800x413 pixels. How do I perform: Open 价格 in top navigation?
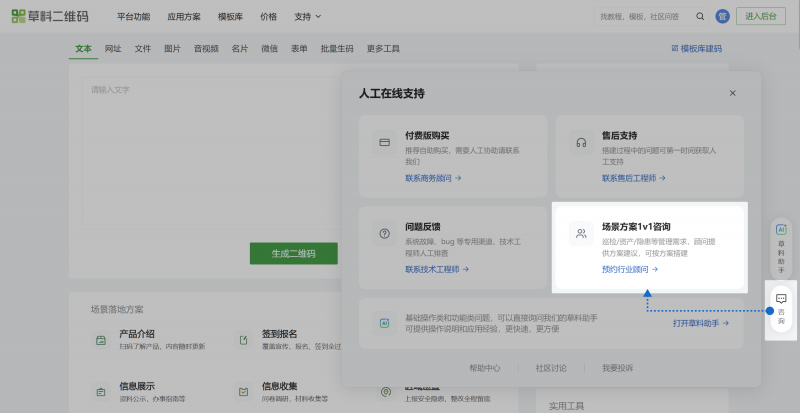(268, 16)
